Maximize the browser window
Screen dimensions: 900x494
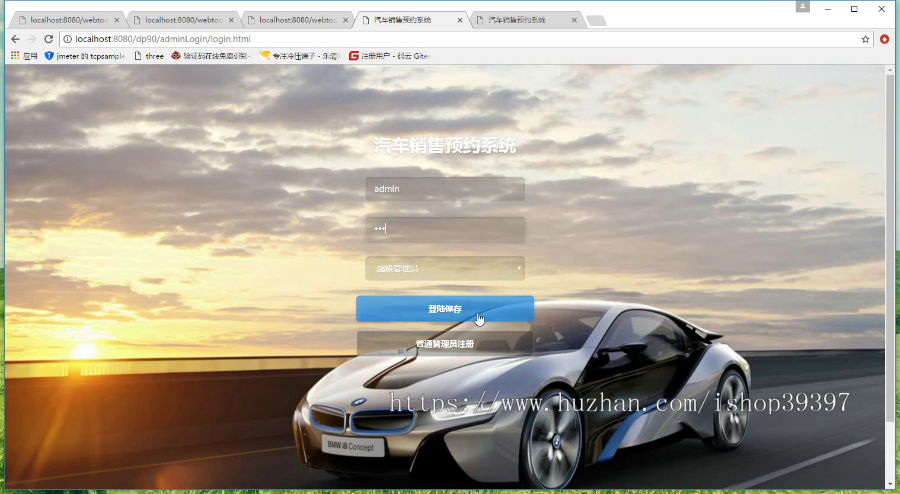coord(854,9)
